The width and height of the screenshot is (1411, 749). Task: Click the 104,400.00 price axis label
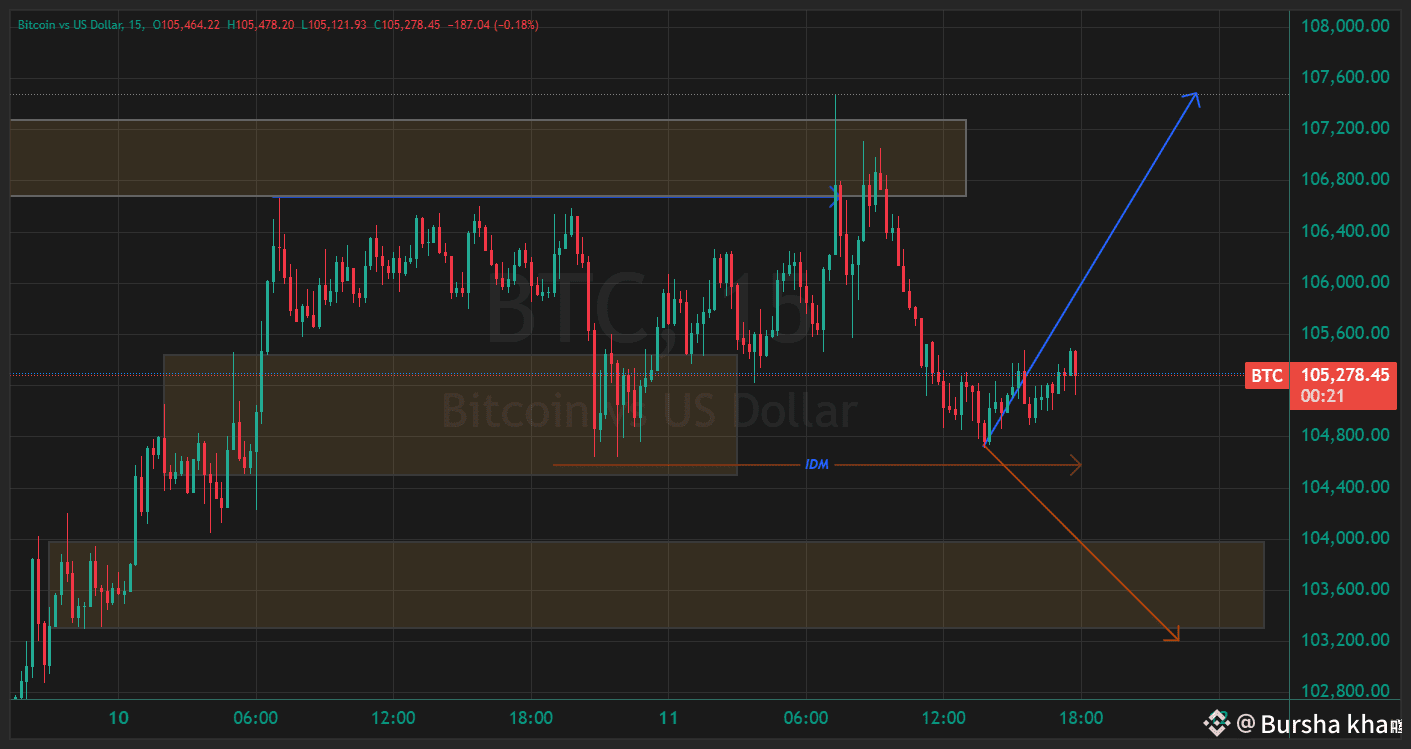1344,487
